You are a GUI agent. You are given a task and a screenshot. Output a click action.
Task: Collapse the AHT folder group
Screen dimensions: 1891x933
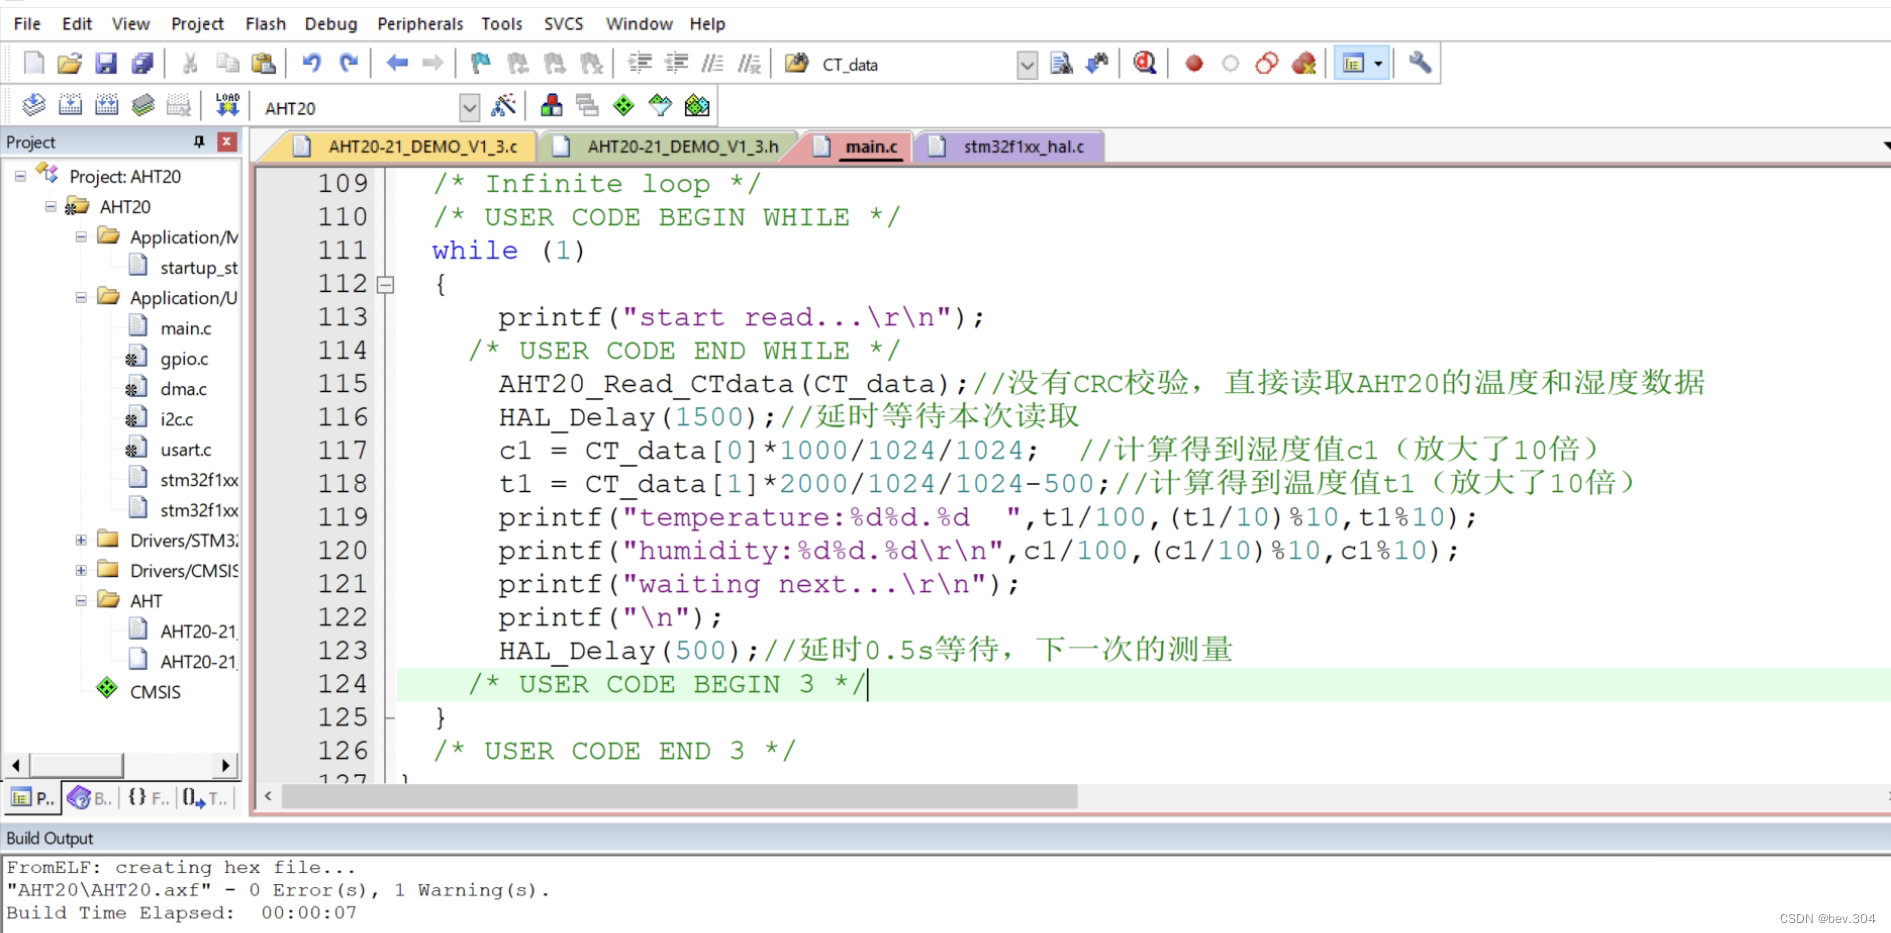coord(81,600)
